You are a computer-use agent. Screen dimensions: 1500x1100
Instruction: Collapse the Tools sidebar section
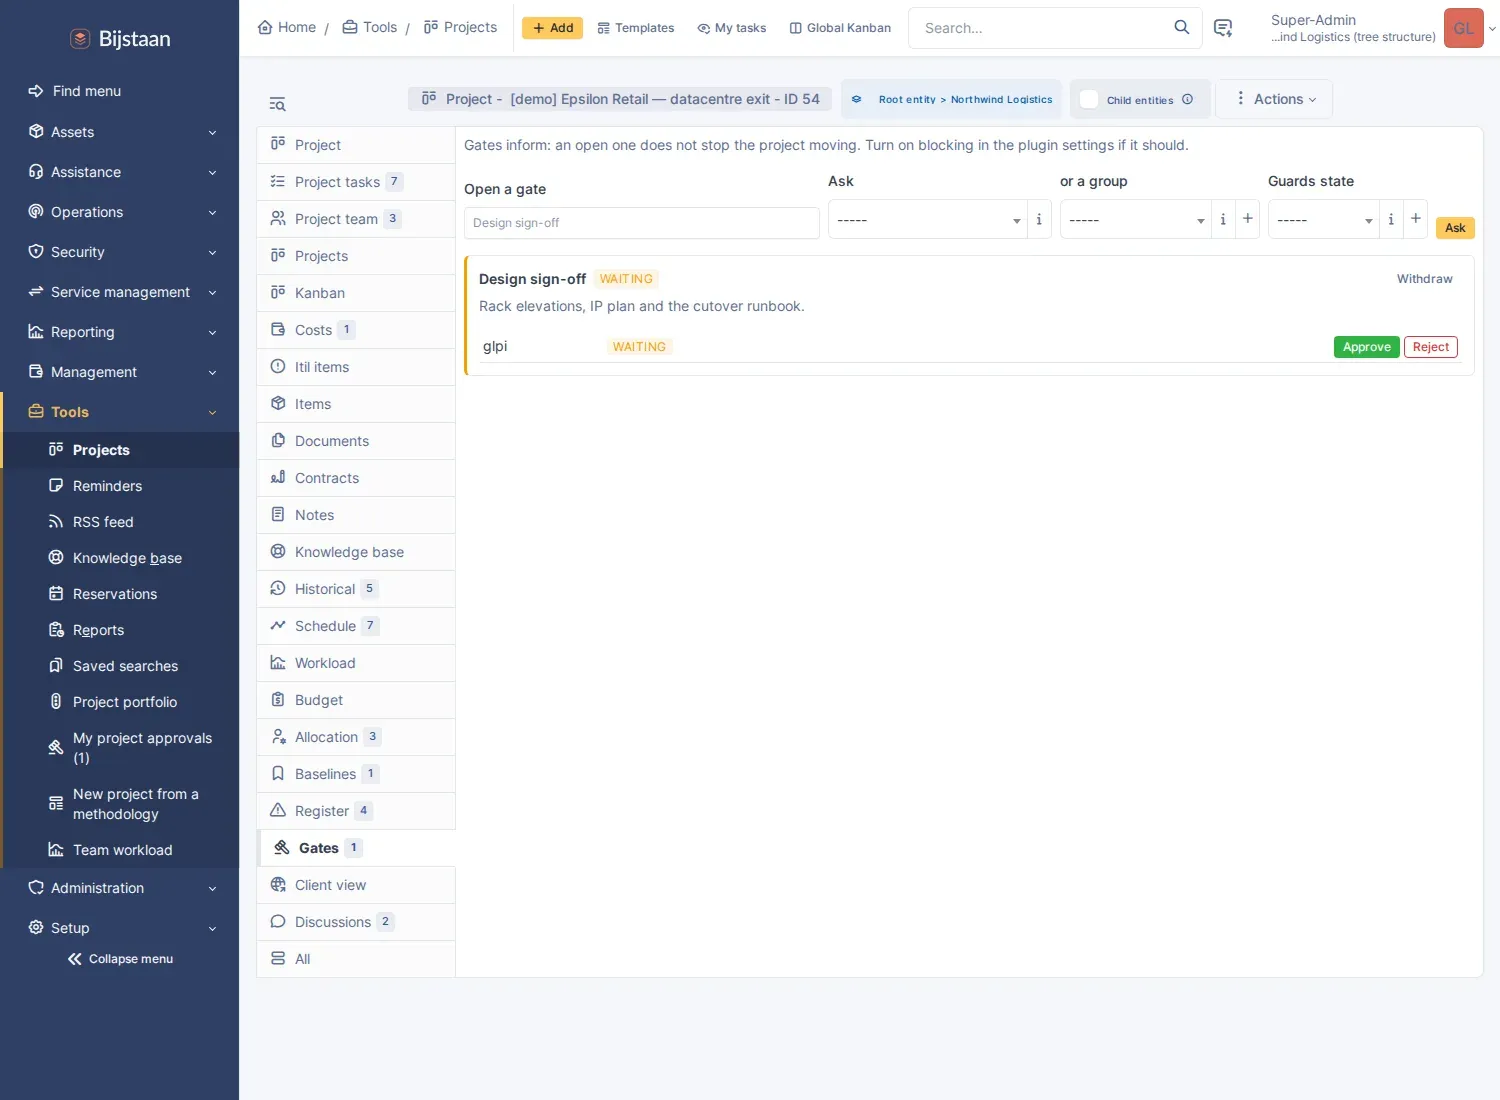(120, 412)
